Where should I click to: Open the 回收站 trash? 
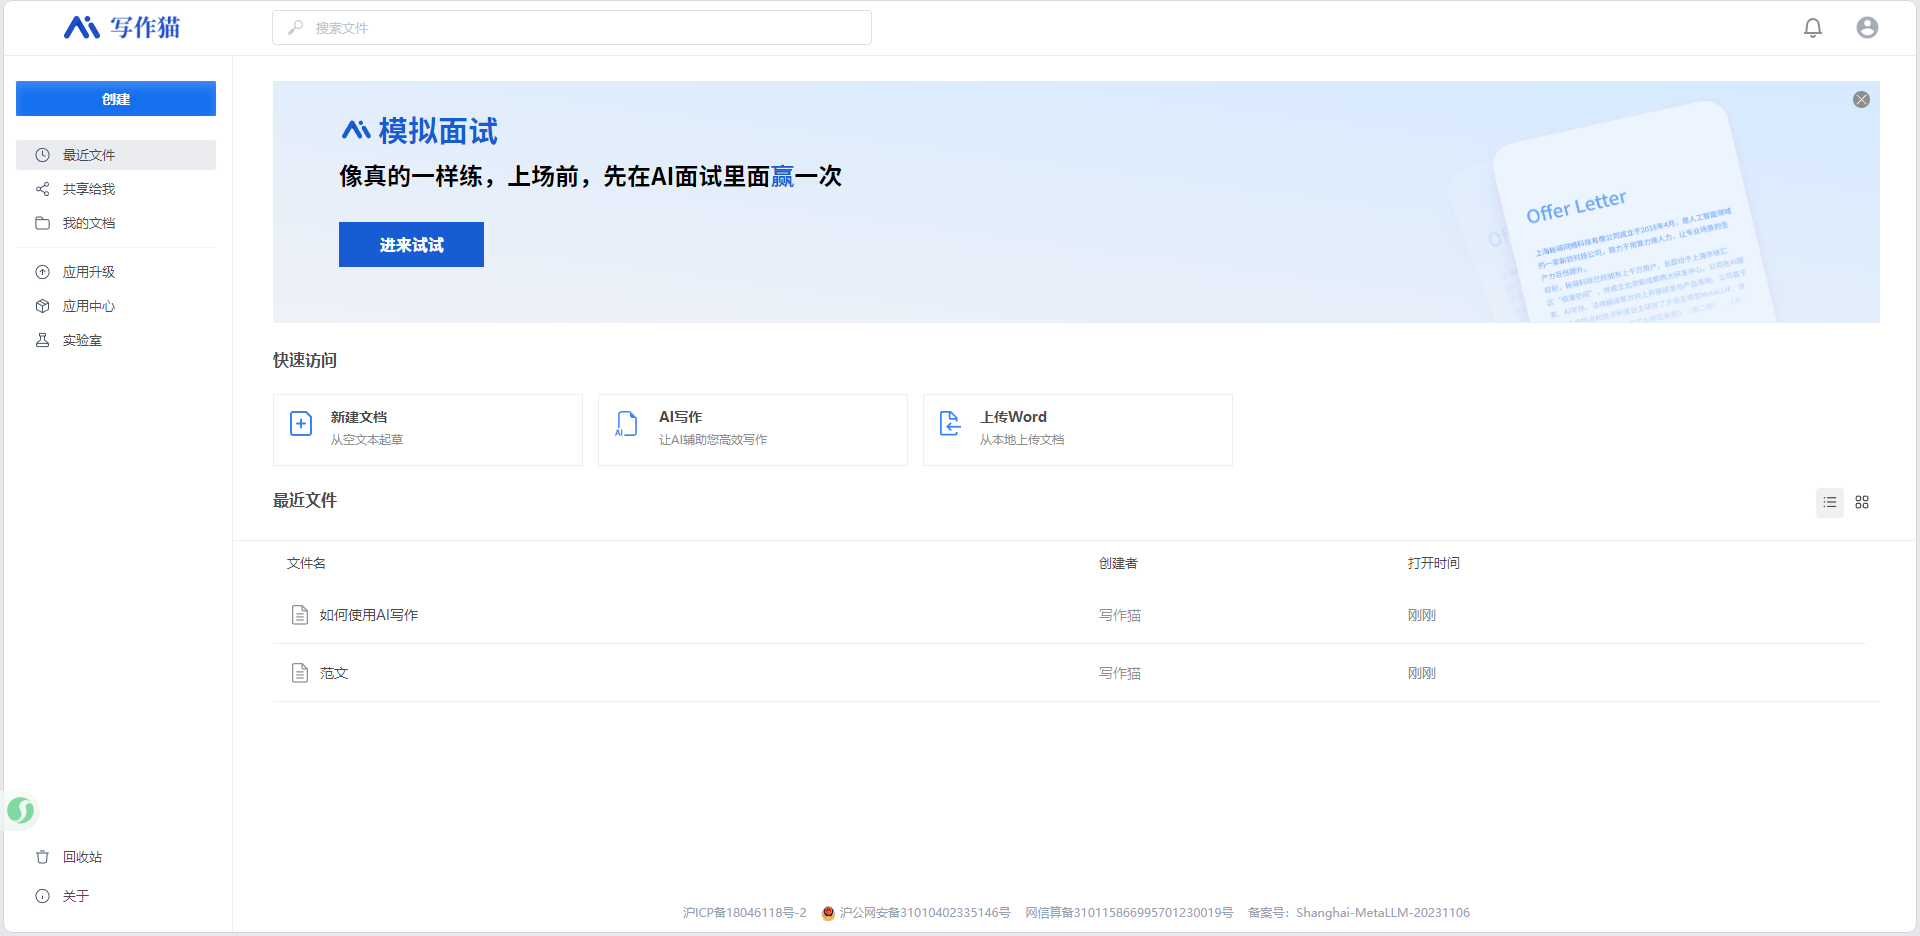(x=82, y=857)
